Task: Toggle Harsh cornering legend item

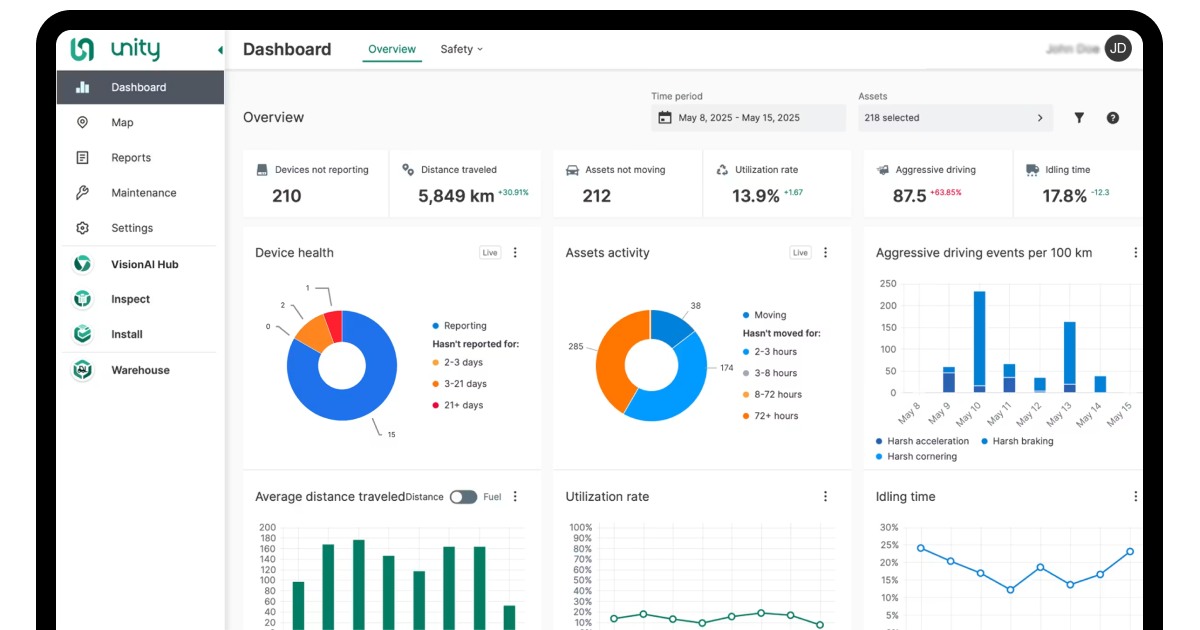Action: tap(916, 457)
